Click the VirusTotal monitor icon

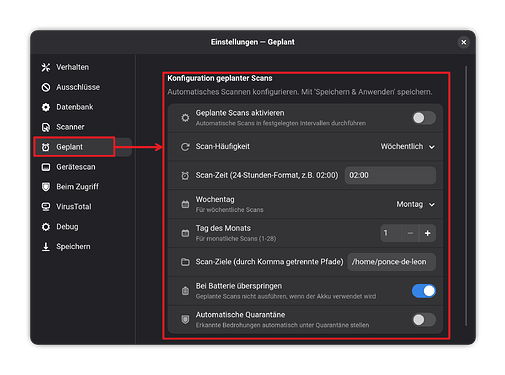(46, 207)
